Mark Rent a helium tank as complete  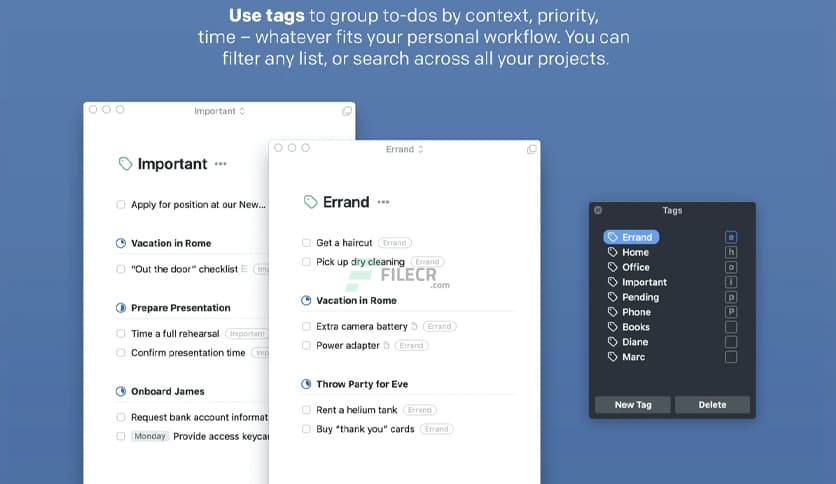(307, 410)
